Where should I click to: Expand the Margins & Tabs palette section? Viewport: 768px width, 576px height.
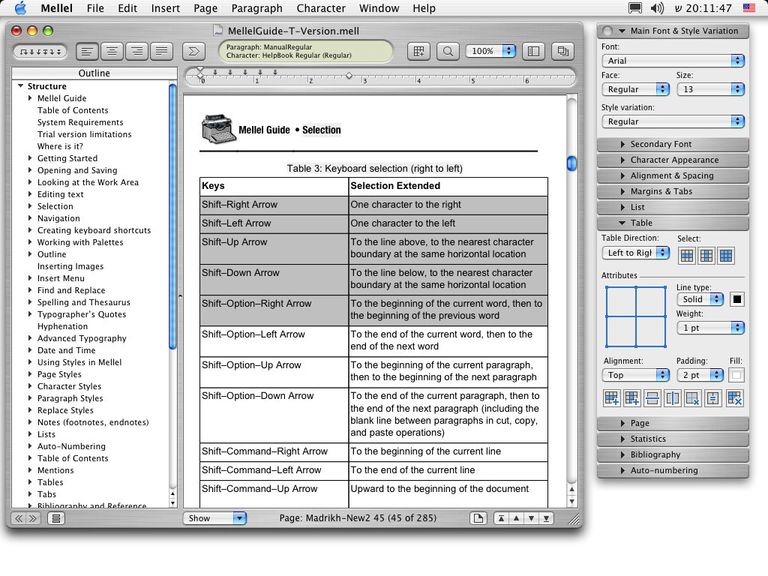point(673,191)
